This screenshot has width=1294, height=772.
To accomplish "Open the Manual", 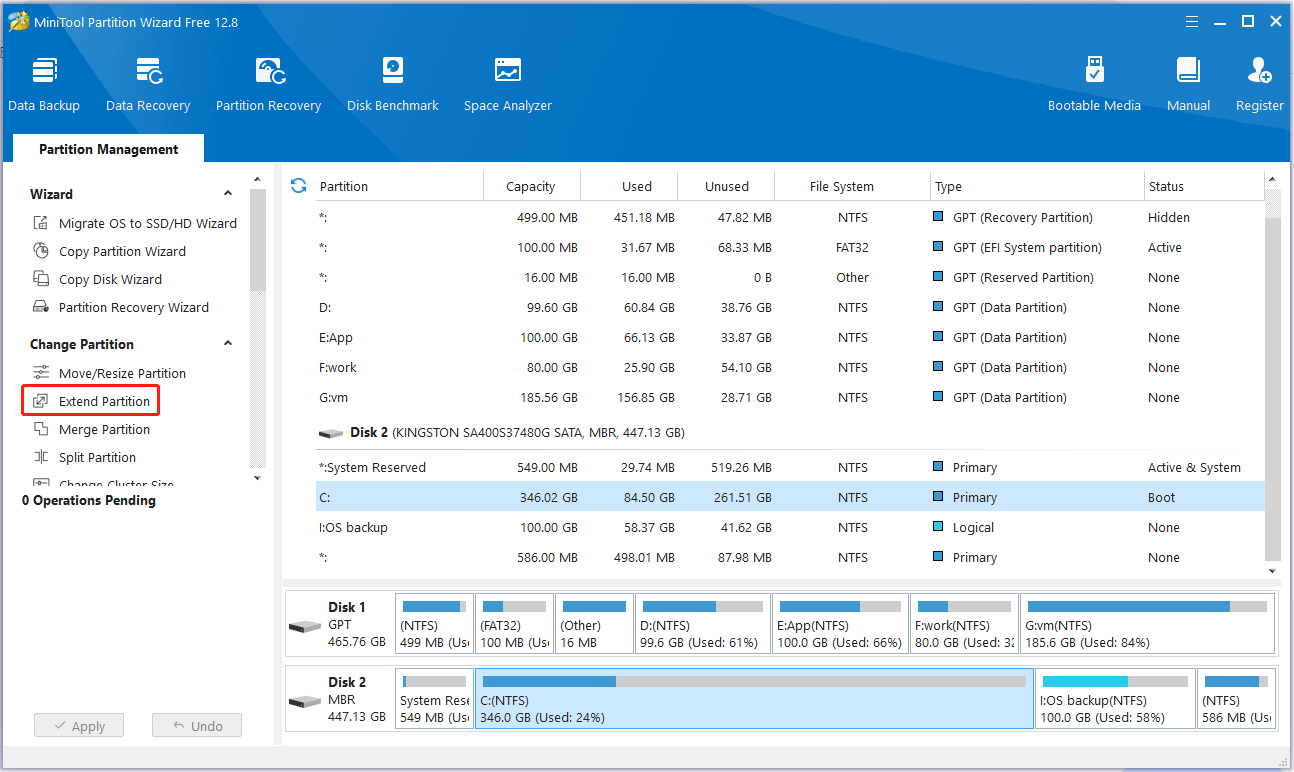I will click(1189, 84).
